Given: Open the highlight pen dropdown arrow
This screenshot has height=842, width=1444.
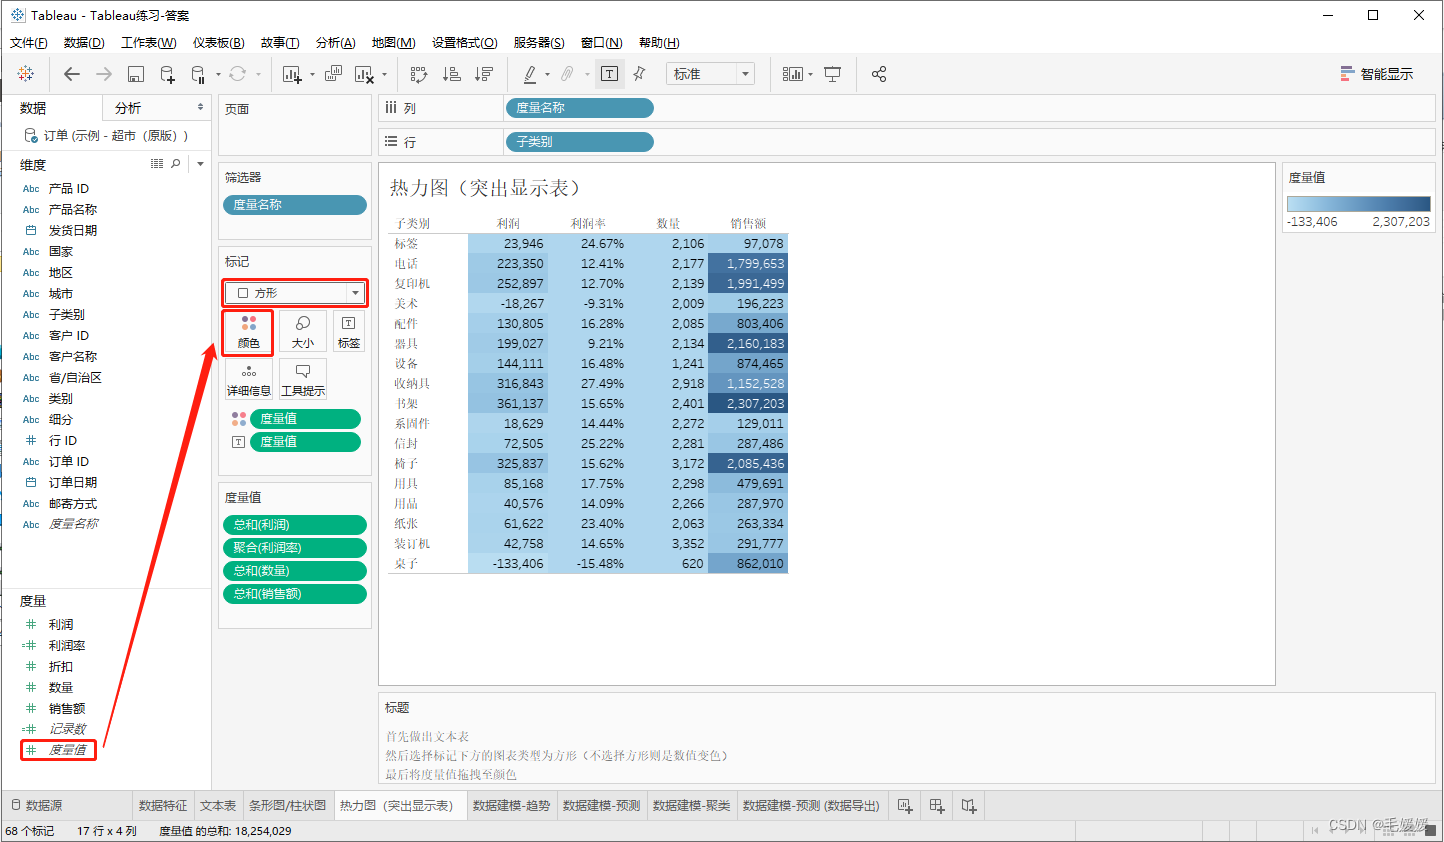Looking at the screenshot, I should (x=547, y=74).
